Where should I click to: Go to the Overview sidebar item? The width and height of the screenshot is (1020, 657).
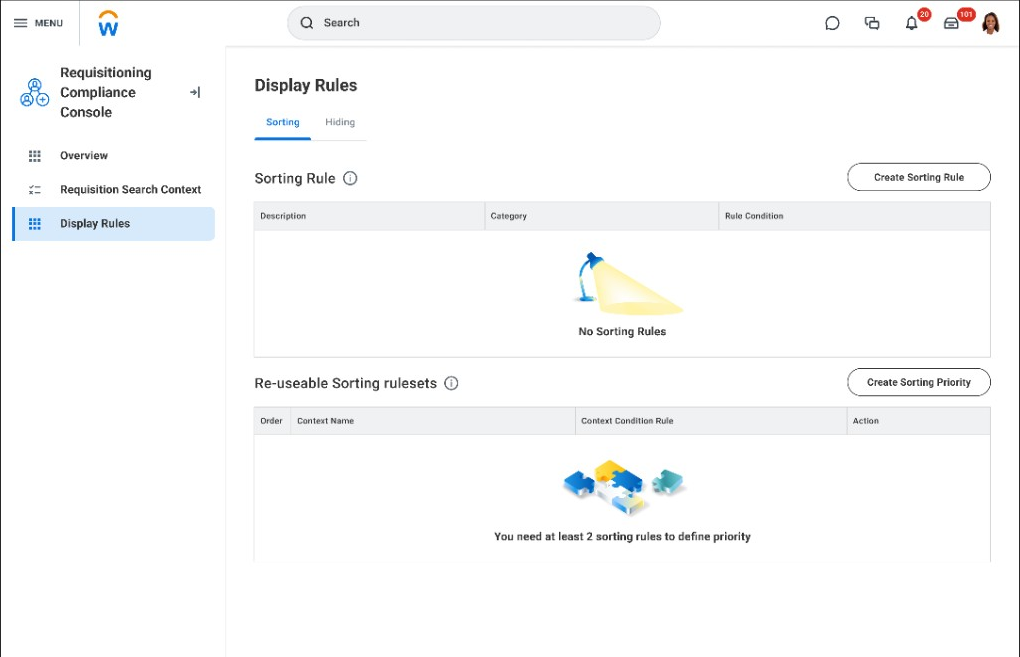click(x=113, y=155)
